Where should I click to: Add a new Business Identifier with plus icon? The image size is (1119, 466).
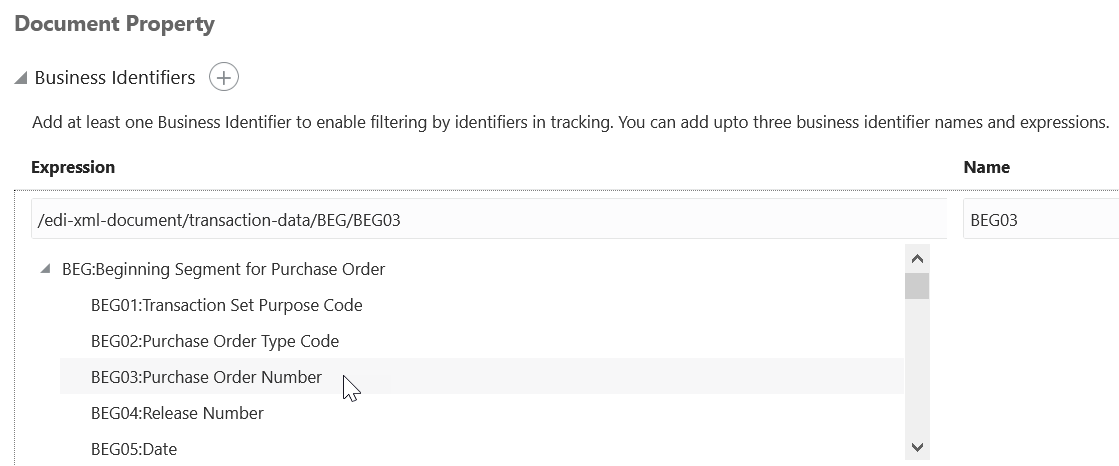coord(223,77)
